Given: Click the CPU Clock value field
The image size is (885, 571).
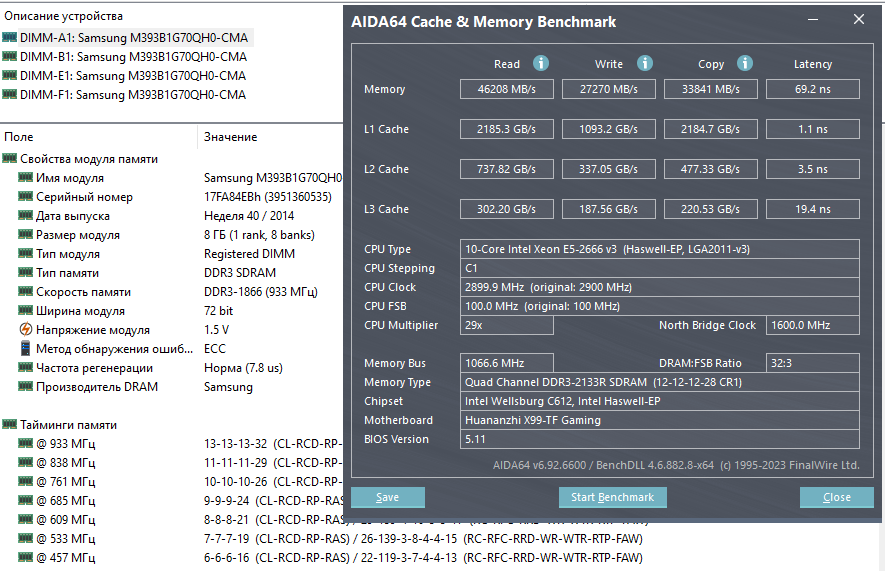Looking at the screenshot, I should tap(660, 287).
